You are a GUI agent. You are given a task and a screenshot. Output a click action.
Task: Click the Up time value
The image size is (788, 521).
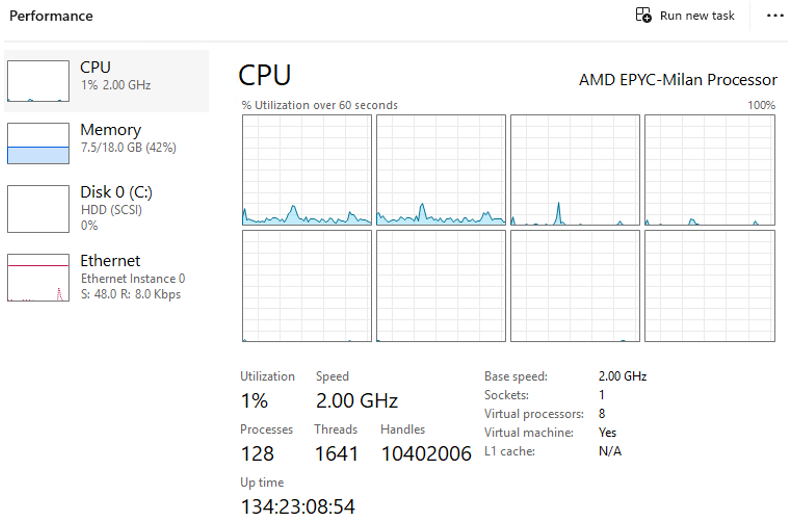coord(297,506)
